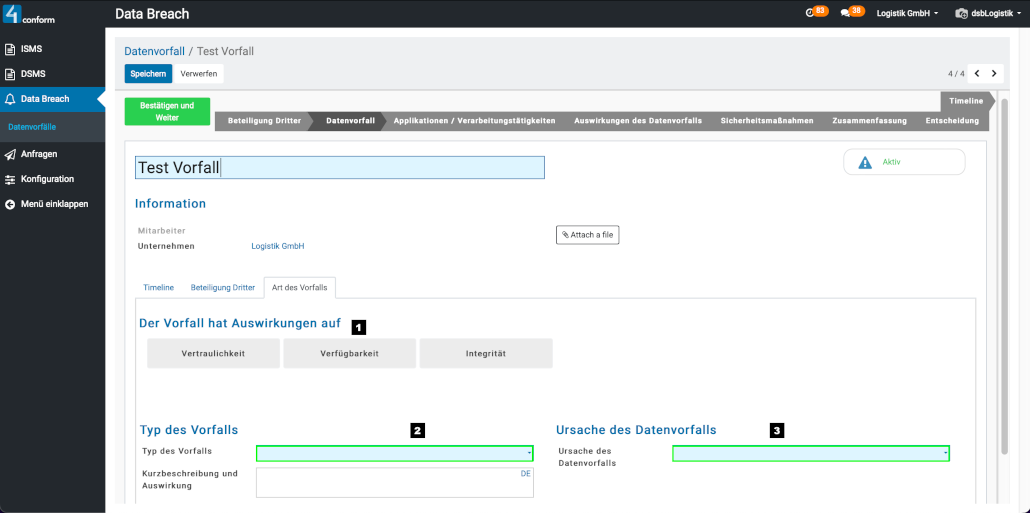
Task: Expand the Ursache des Datenvorfalls dropdown
Action: pyautogui.click(x=810, y=453)
